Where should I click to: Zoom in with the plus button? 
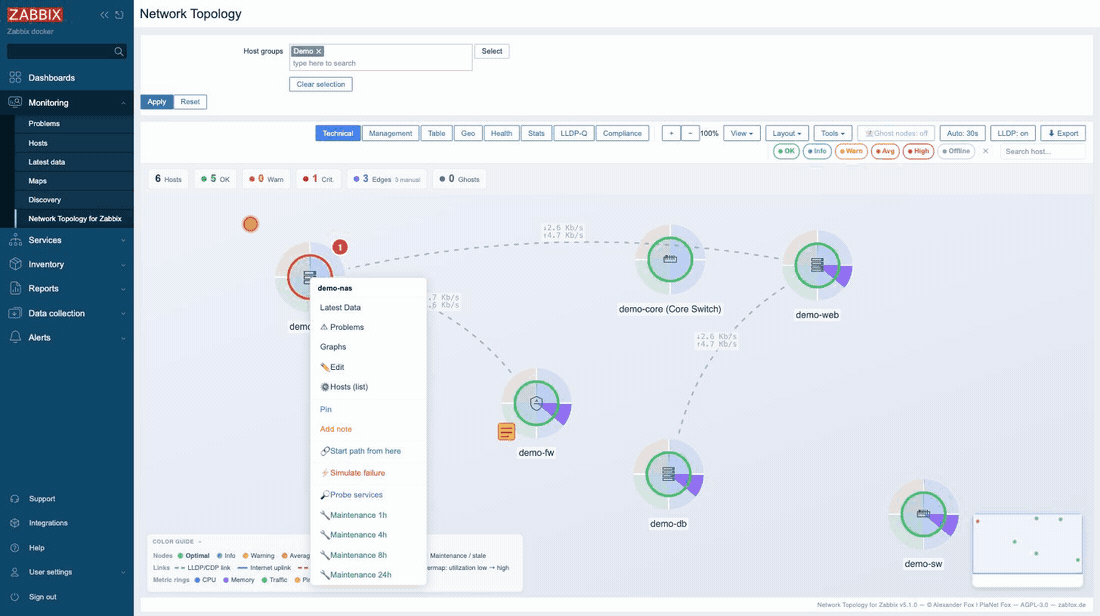(671, 133)
